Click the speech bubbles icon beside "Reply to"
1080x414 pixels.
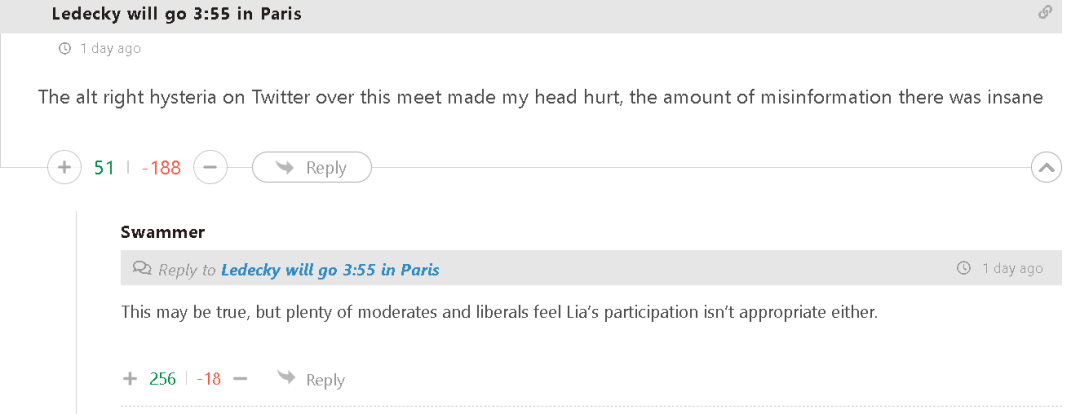(x=142, y=269)
